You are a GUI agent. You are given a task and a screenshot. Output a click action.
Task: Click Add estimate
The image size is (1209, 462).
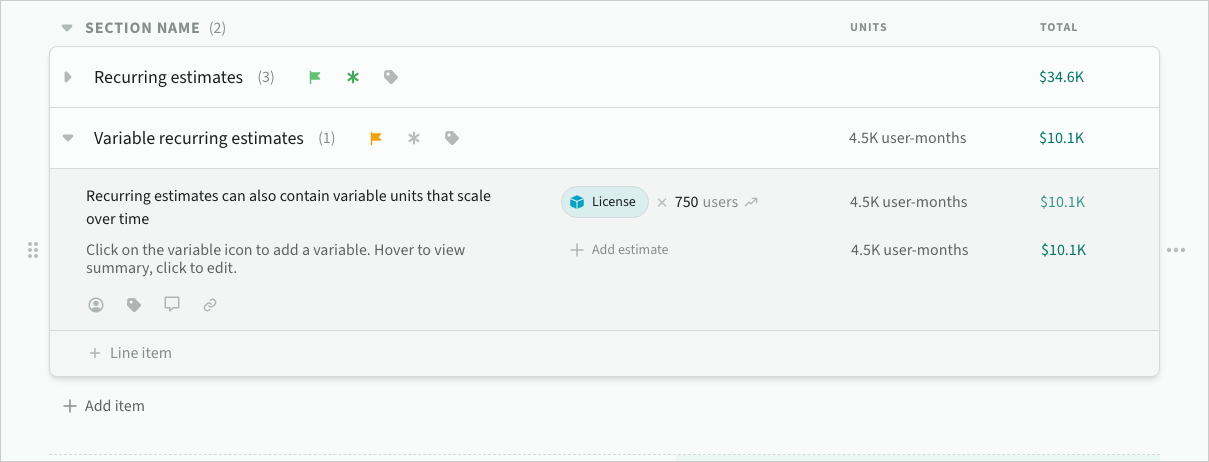[x=619, y=250]
